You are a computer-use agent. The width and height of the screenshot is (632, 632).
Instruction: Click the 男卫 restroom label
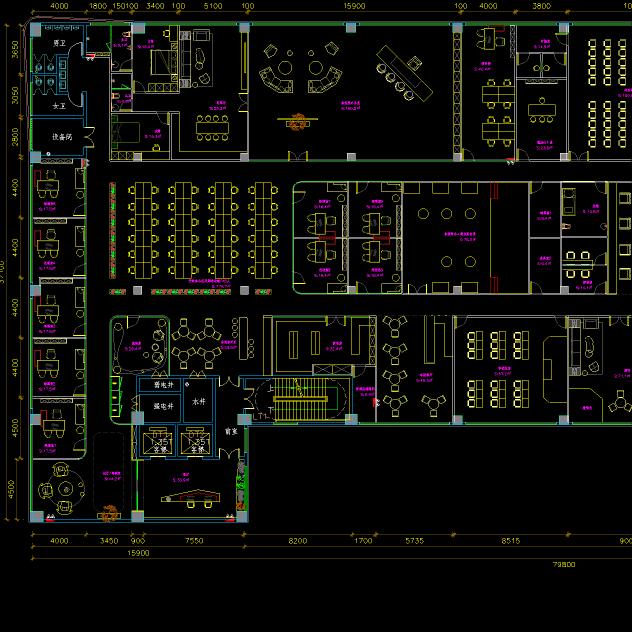59,44
